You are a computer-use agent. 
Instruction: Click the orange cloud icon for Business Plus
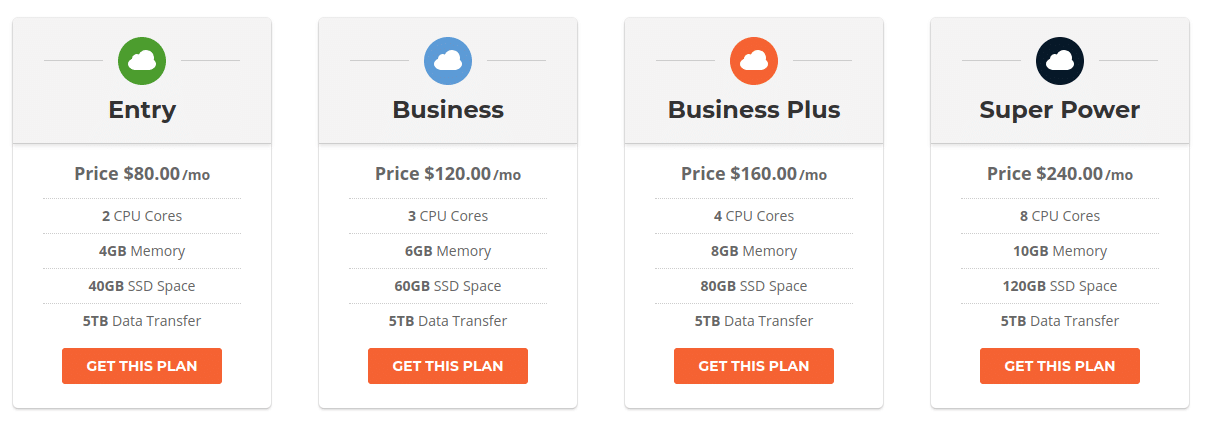point(754,60)
